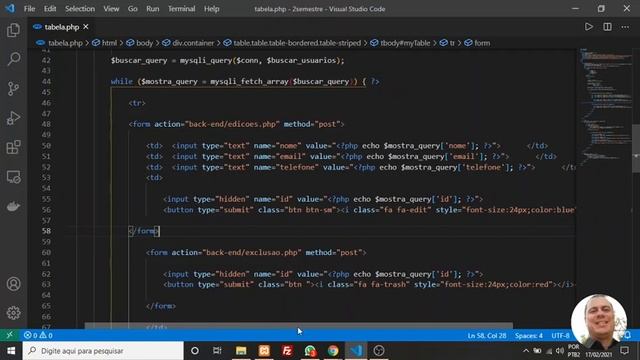640x360 pixels.
Task: Show hidden system tray icons
Action: (526, 351)
